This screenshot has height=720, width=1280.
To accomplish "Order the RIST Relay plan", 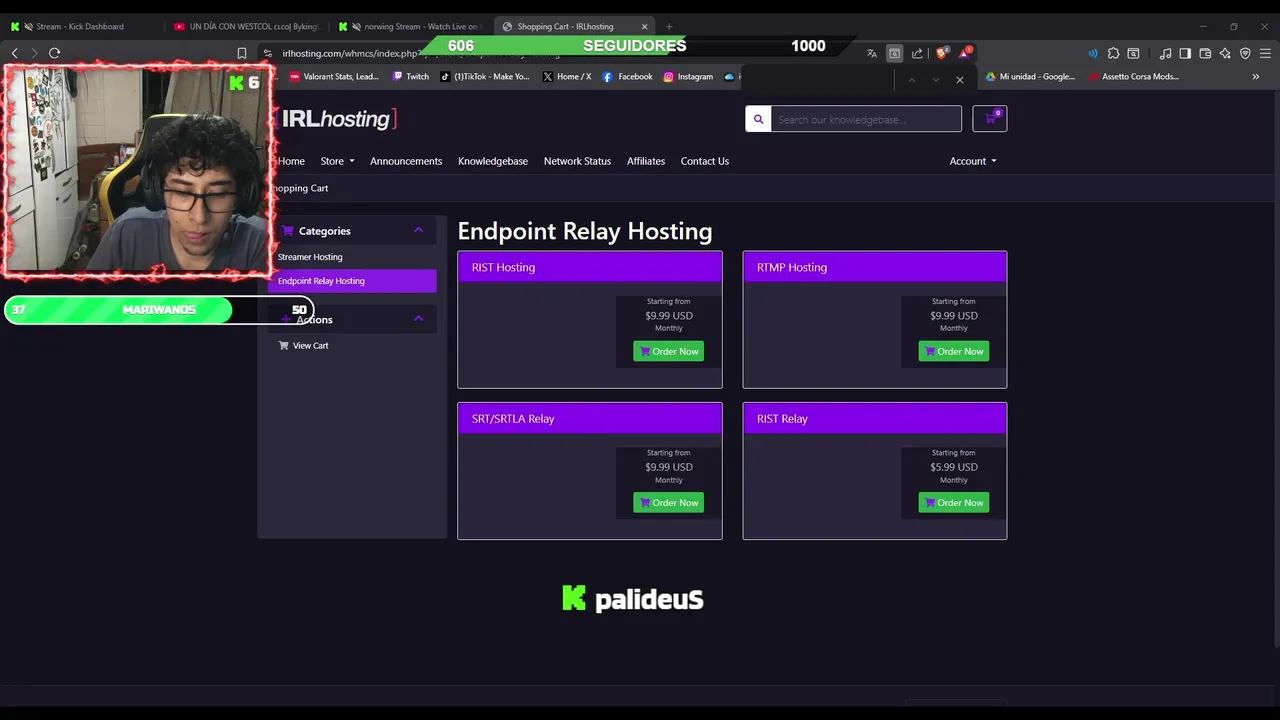I will pos(954,502).
